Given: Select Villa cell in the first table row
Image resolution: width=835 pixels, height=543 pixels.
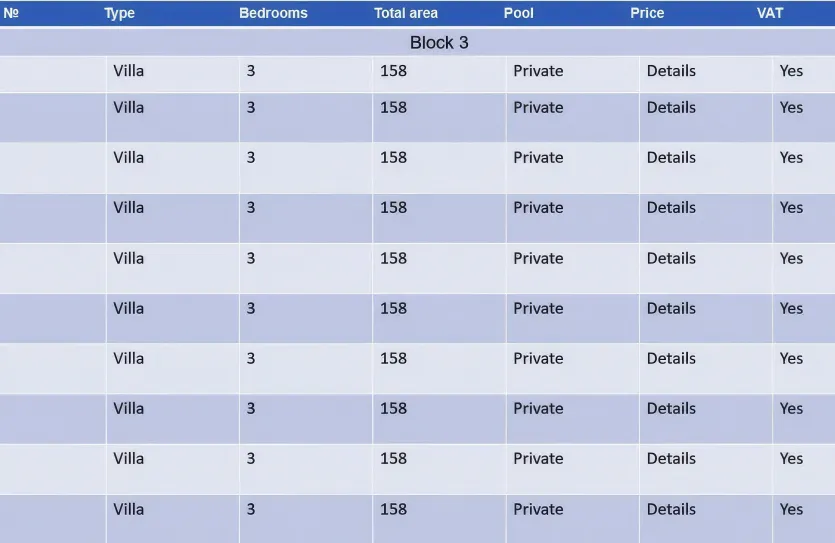Looking at the screenshot, I should [129, 71].
